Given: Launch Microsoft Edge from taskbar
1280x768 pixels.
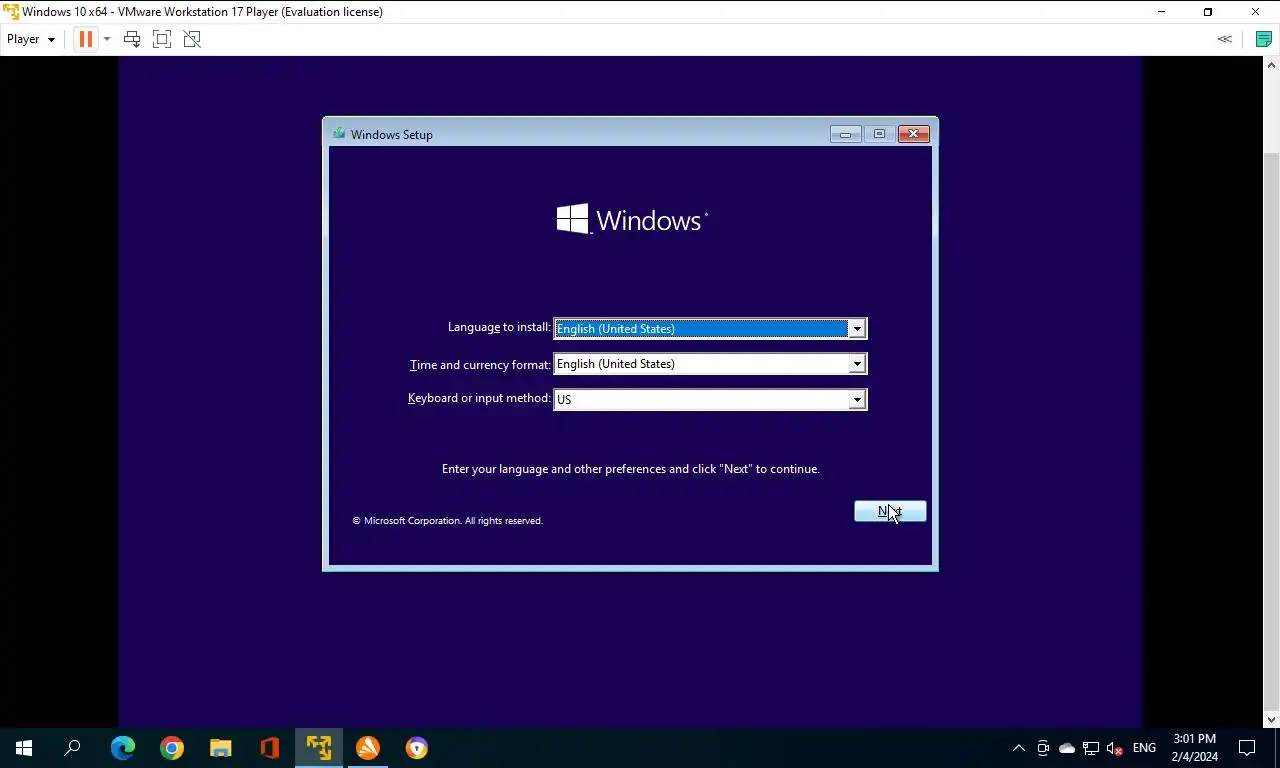Looking at the screenshot, I should click(x=123, y=748).
